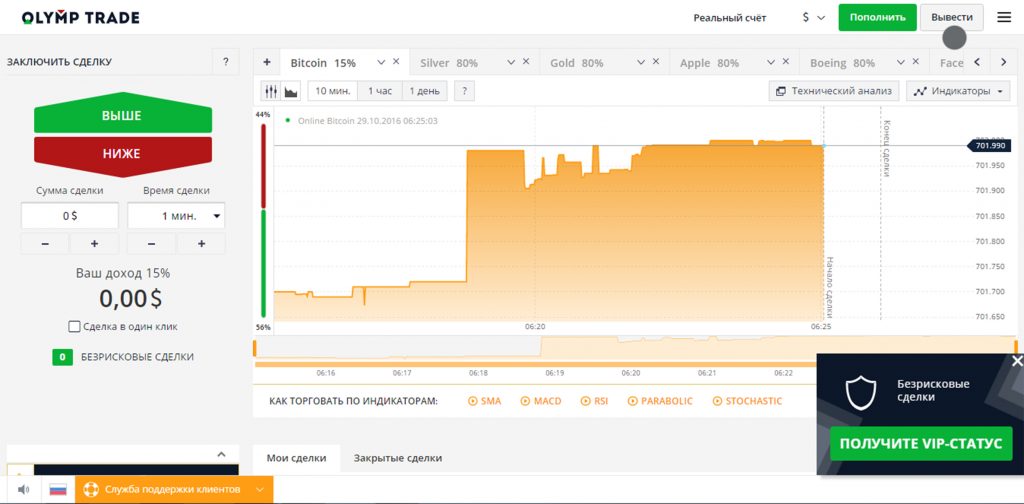
Task: Open the Индикаторы dropdown
Action: [x=958, y=91]
